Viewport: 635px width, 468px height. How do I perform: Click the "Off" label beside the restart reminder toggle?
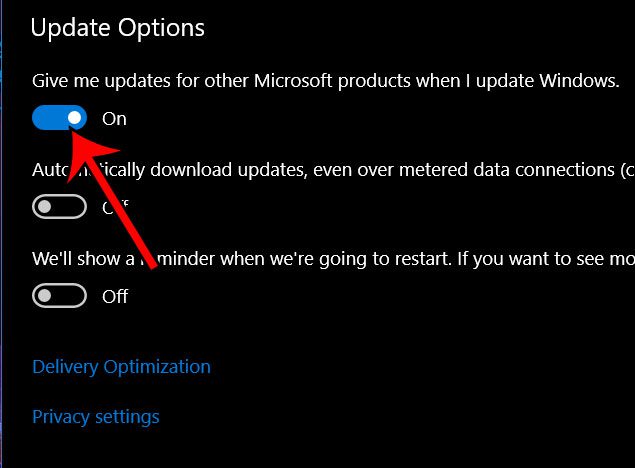(115, 296)
